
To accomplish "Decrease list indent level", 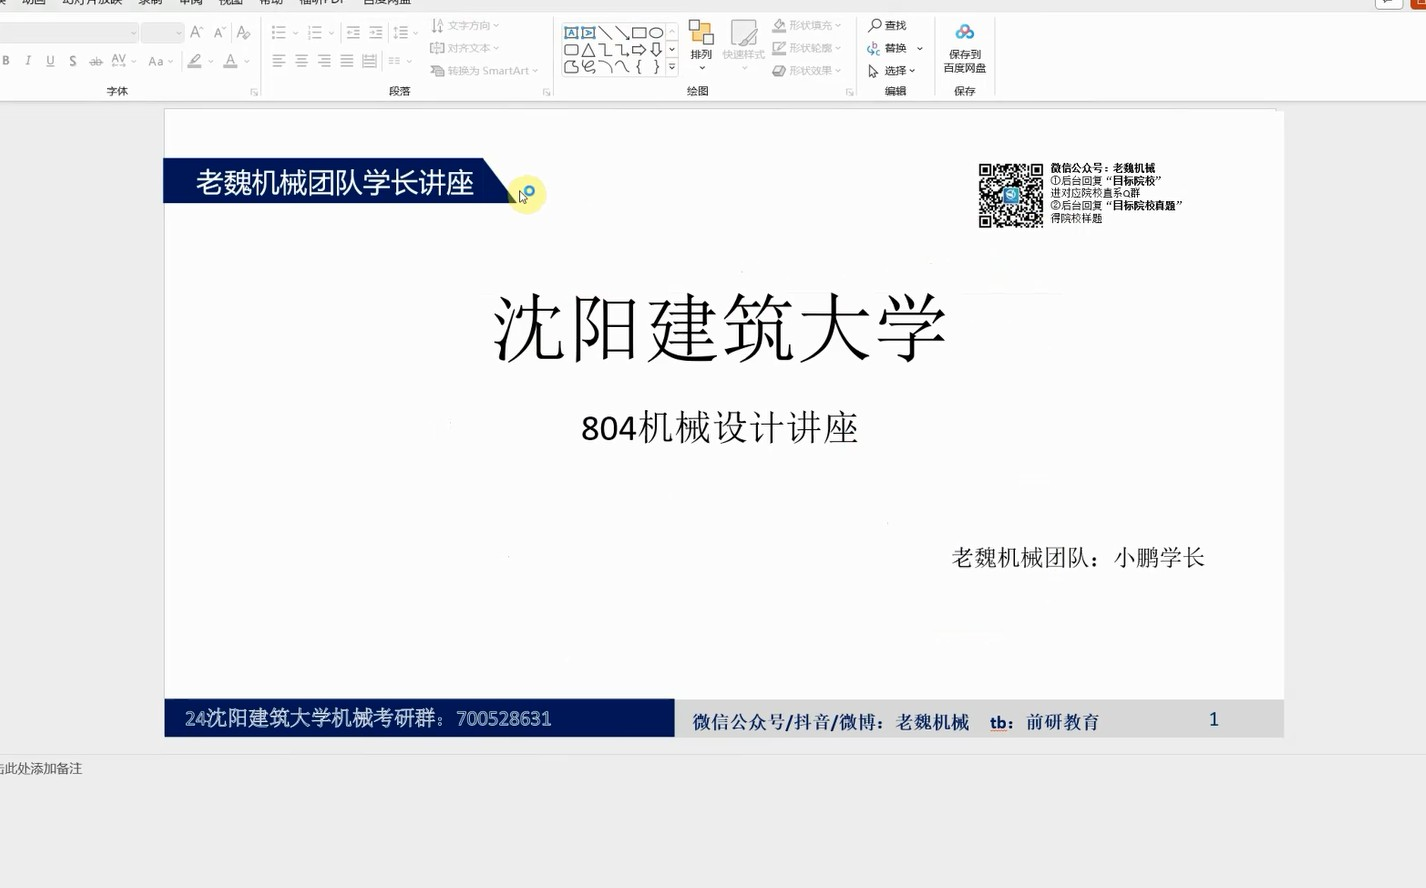I will (x=353, y=33).
